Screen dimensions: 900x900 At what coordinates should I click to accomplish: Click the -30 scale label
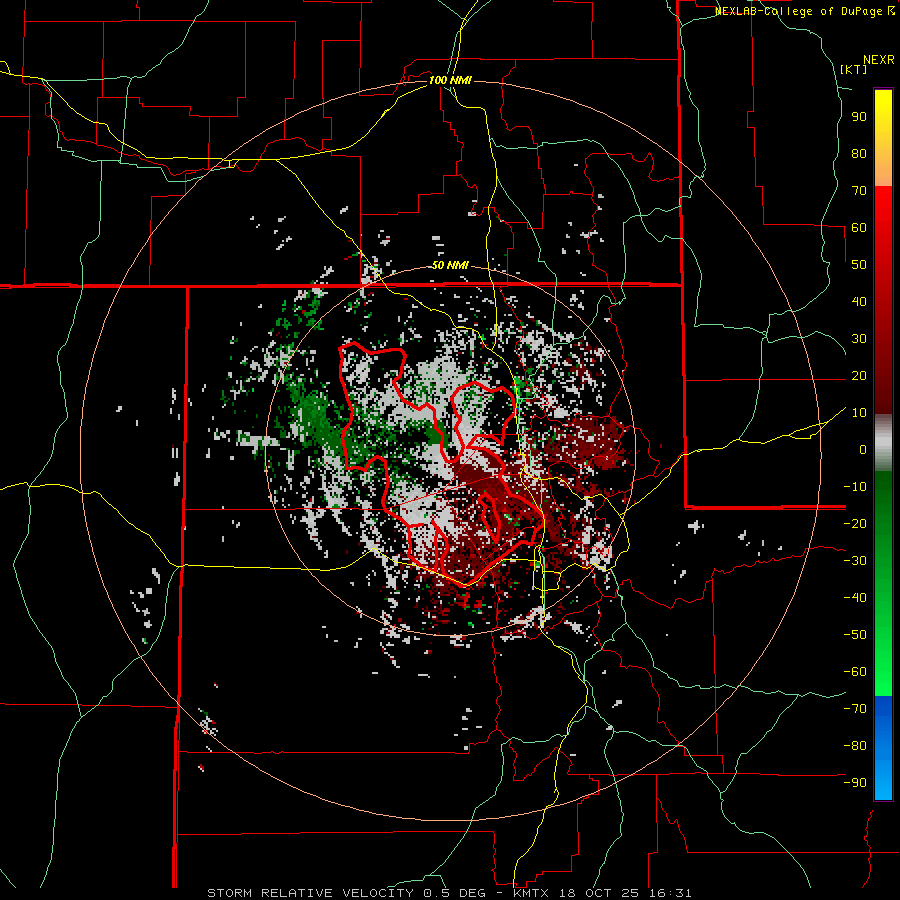(855, 561)
